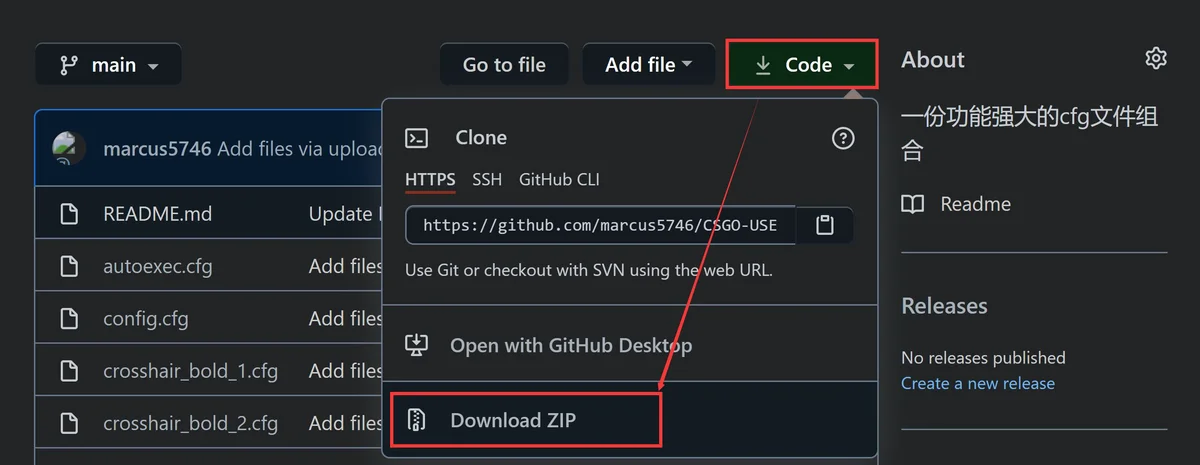
Task: Click the file icon beside crosshair_bold_2.cfg
Action: coord(69,423)
